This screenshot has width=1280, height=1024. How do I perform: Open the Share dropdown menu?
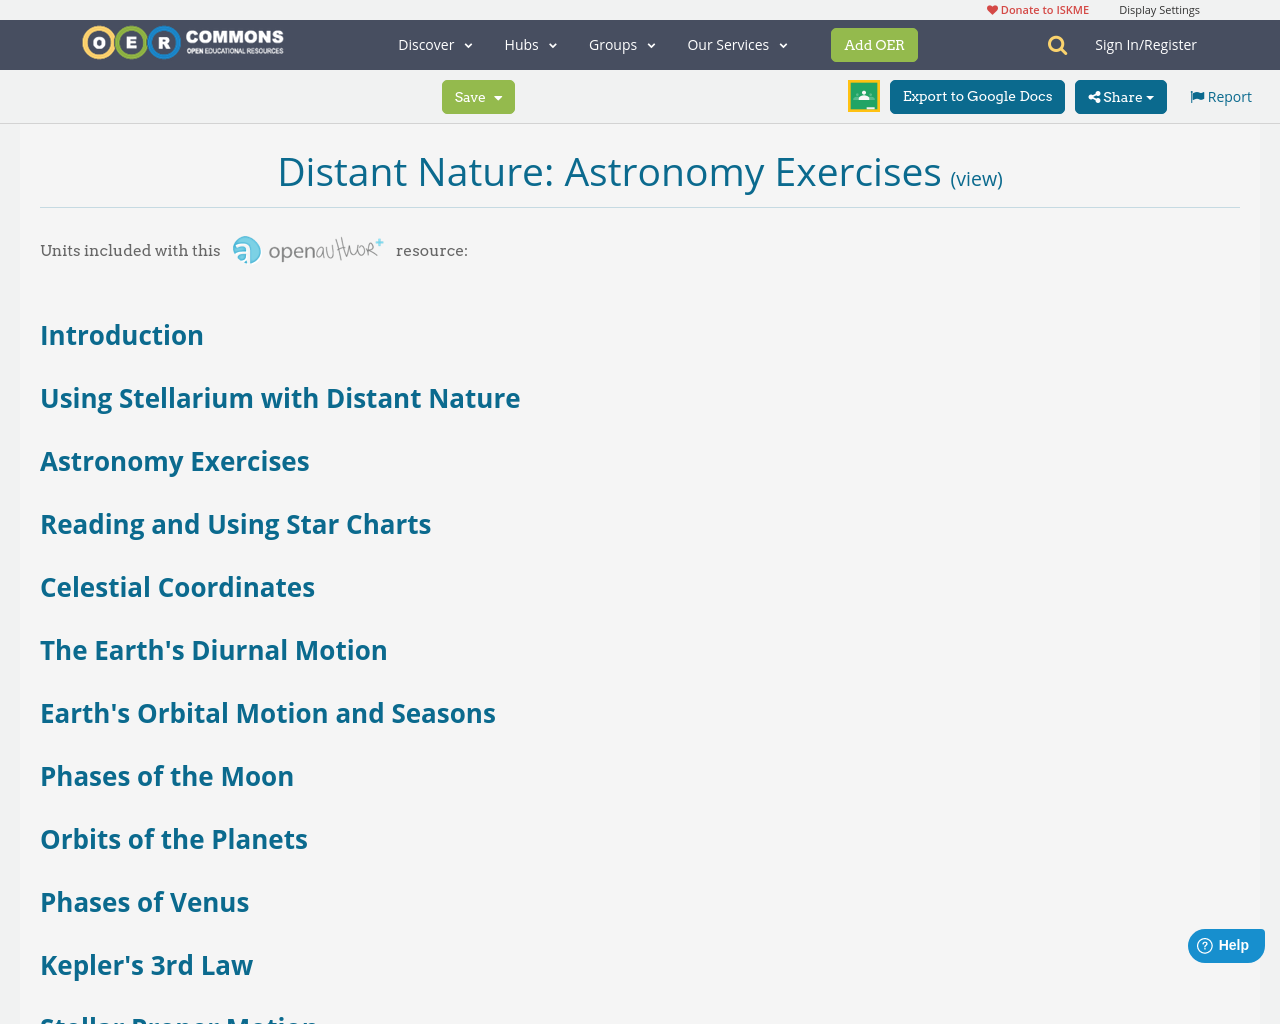(1120, 96)
